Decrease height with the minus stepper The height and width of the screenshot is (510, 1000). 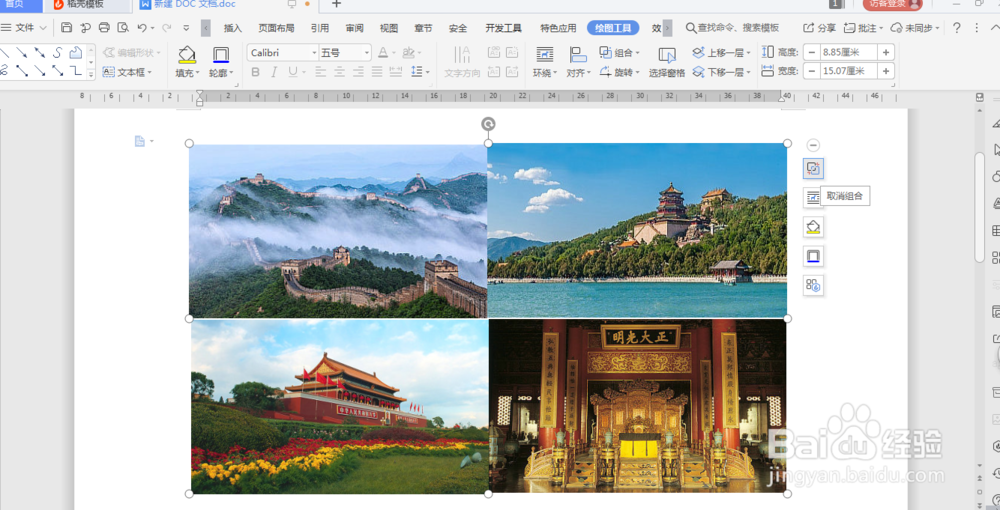click(812, 52)
